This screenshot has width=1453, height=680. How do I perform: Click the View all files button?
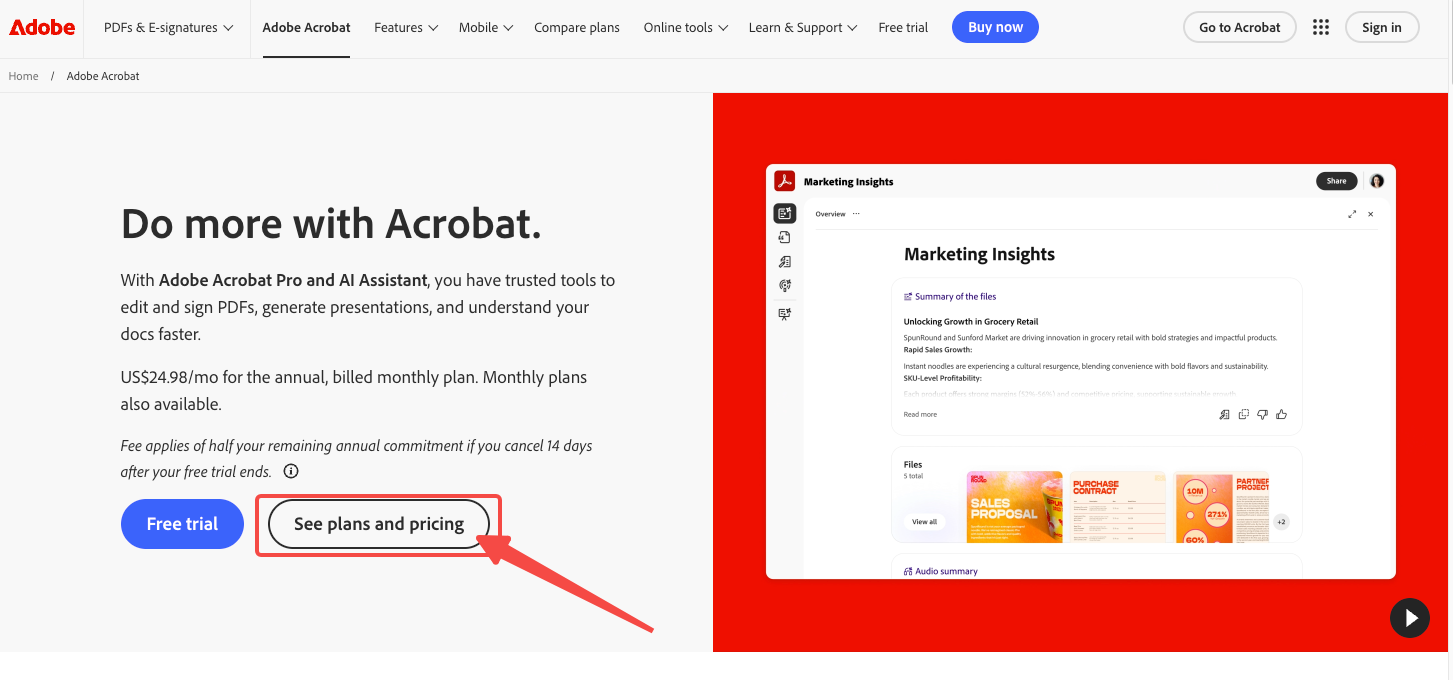click(x=925, y=521)
